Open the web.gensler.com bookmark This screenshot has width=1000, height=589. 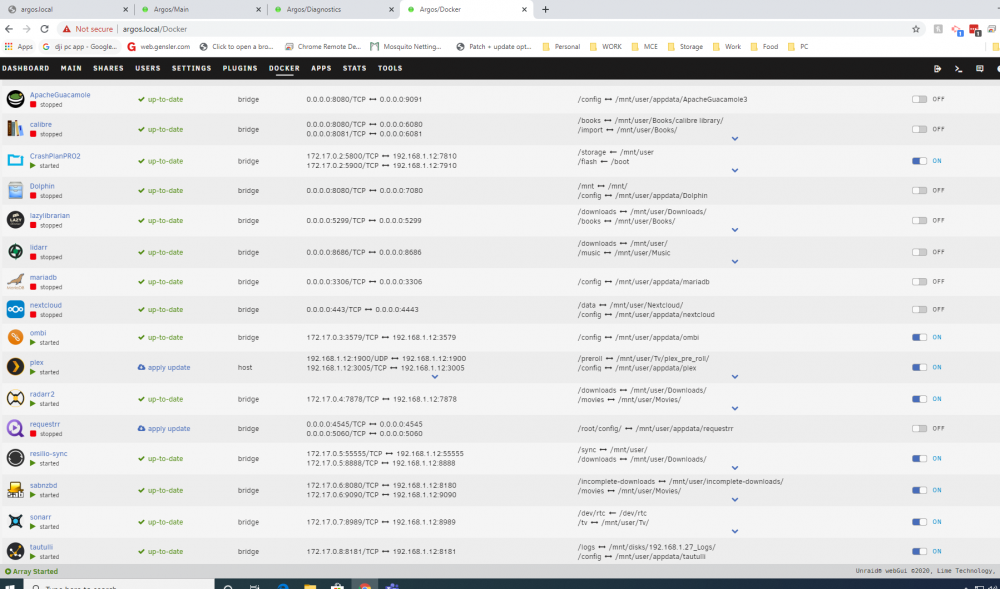(x=159, y=47)
